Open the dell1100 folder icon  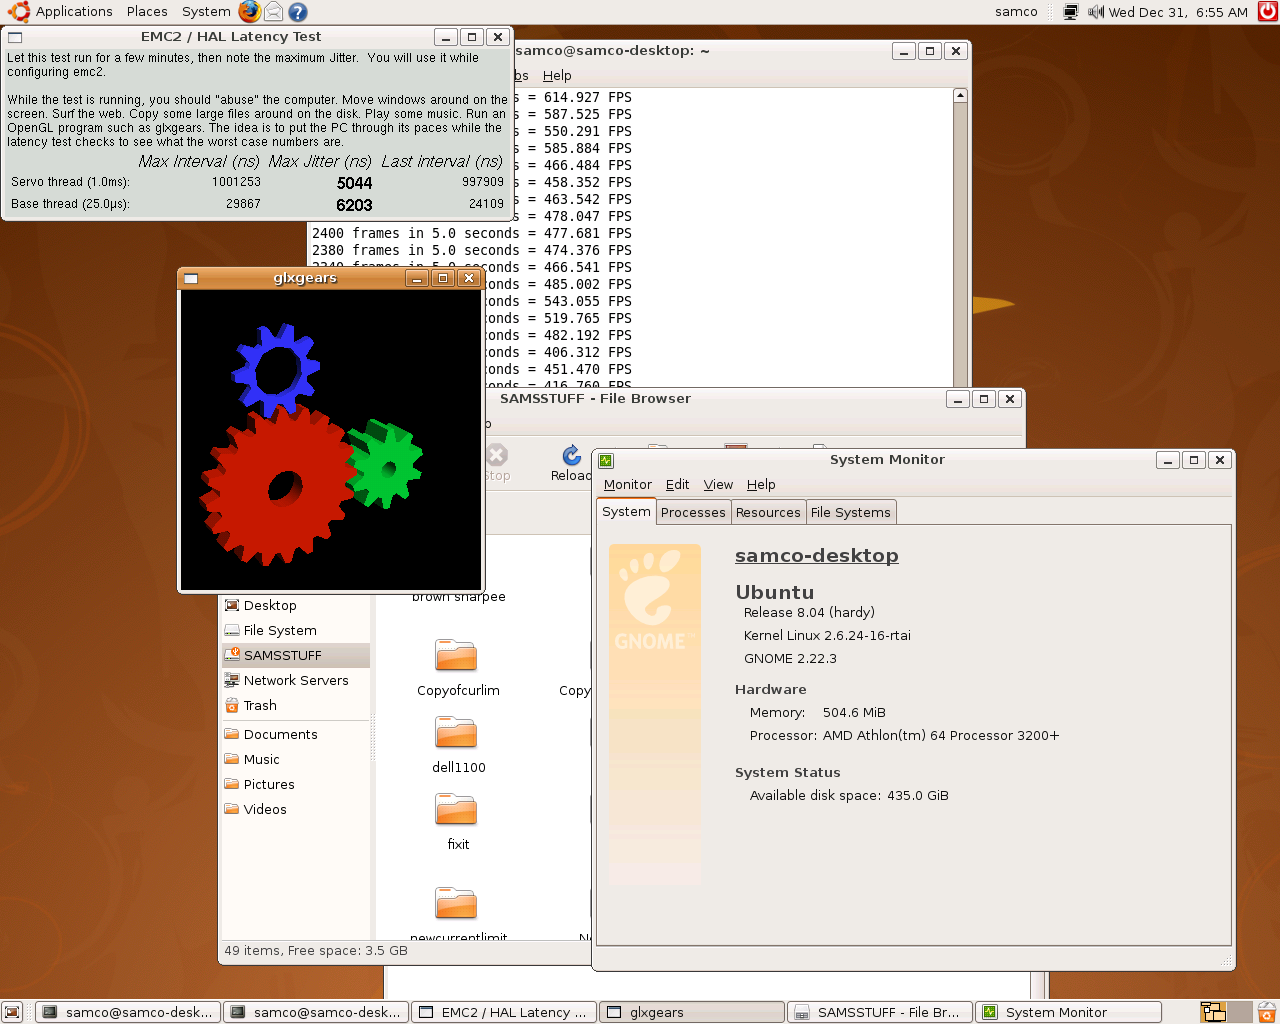point(456,733)
